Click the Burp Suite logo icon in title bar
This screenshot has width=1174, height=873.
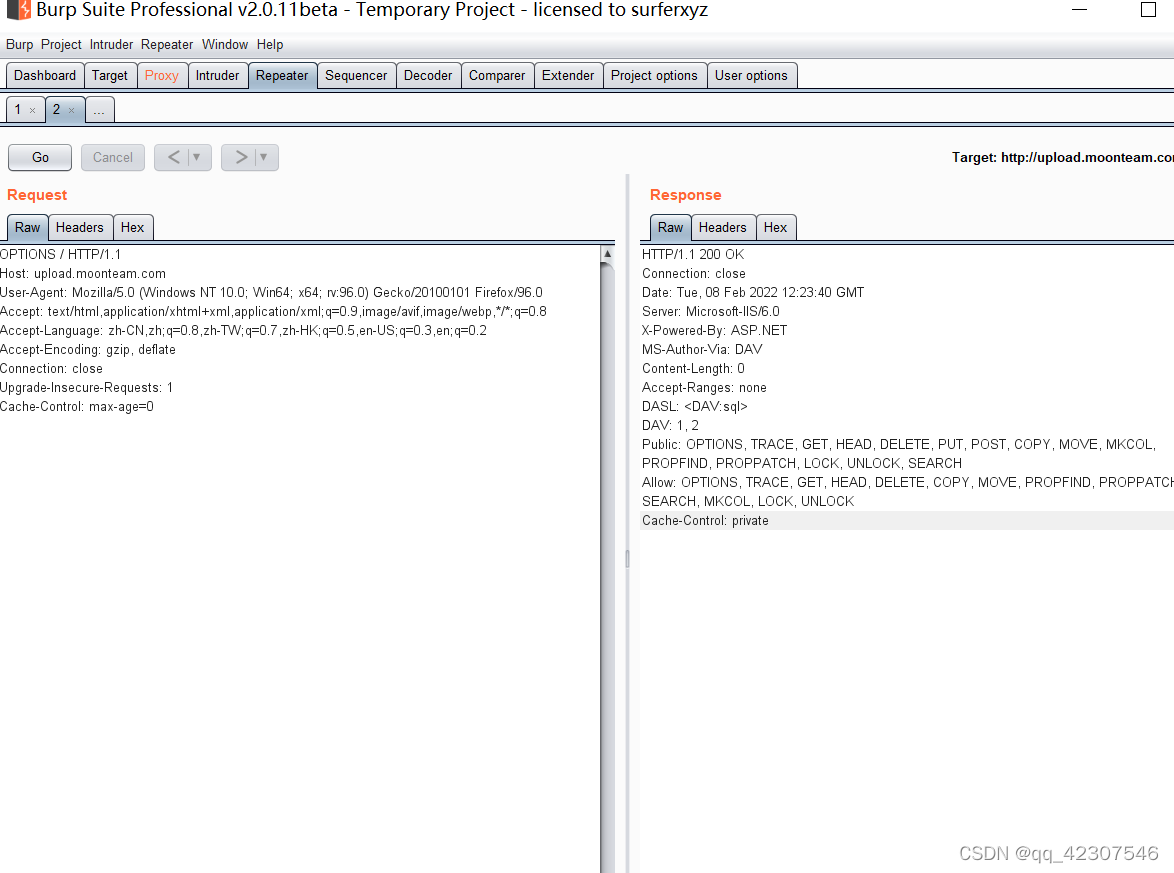[19, 10]
